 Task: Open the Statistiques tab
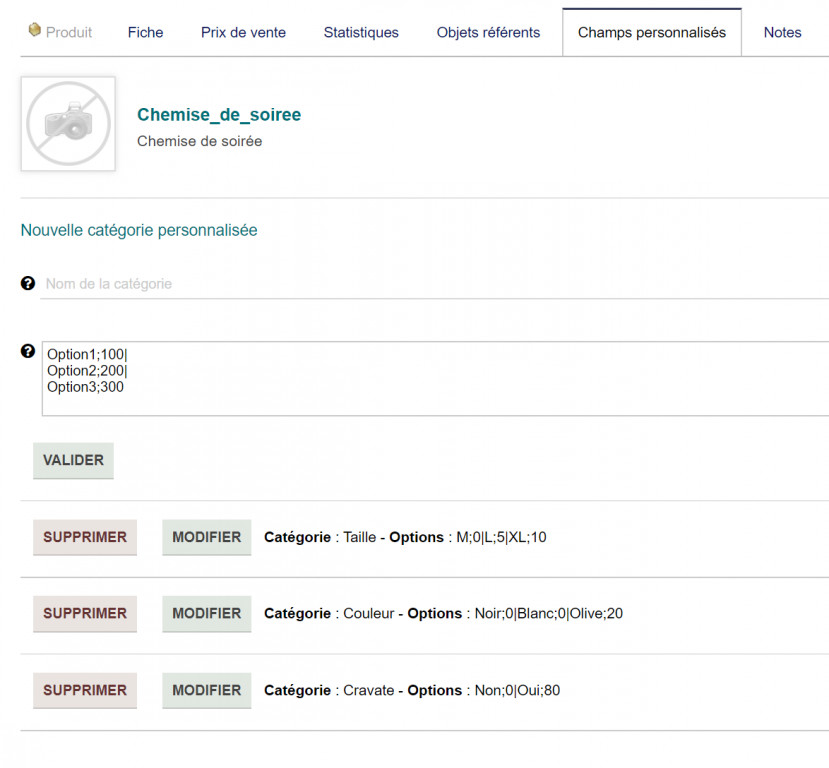[361, 32]
